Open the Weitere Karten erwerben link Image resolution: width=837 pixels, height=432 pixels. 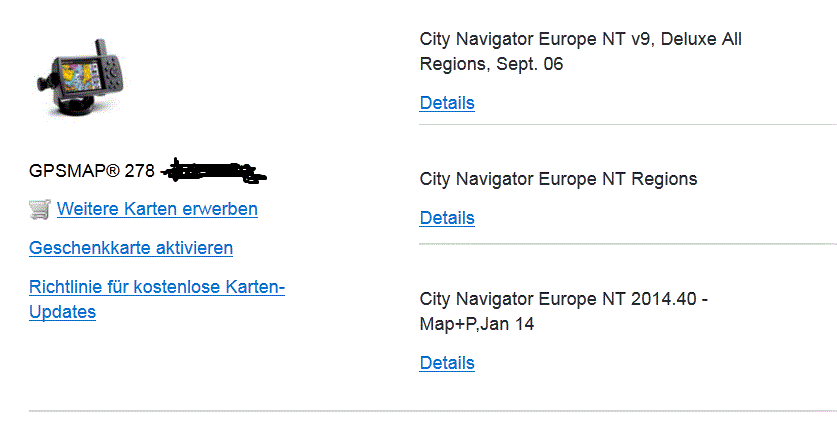157,209
